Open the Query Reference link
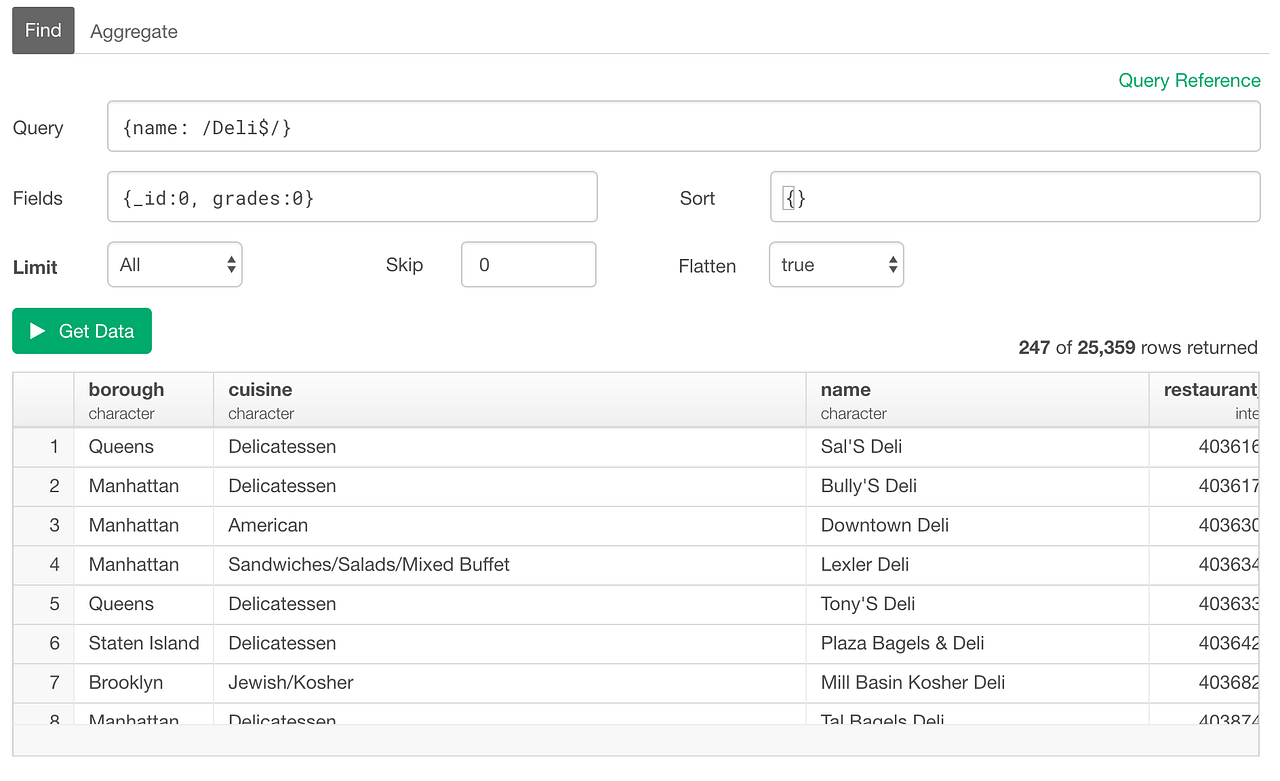 (x=1189, y=80)
